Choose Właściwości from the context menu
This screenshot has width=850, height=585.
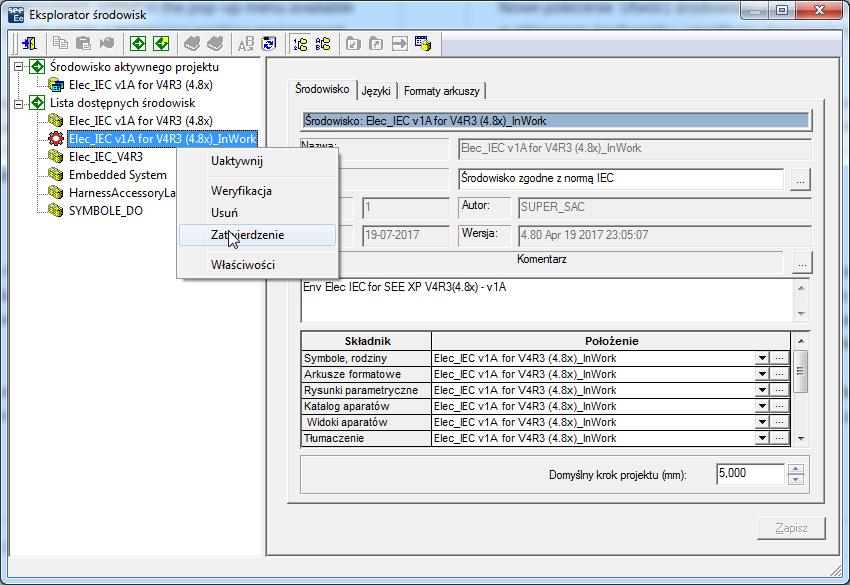coord(257,265)
